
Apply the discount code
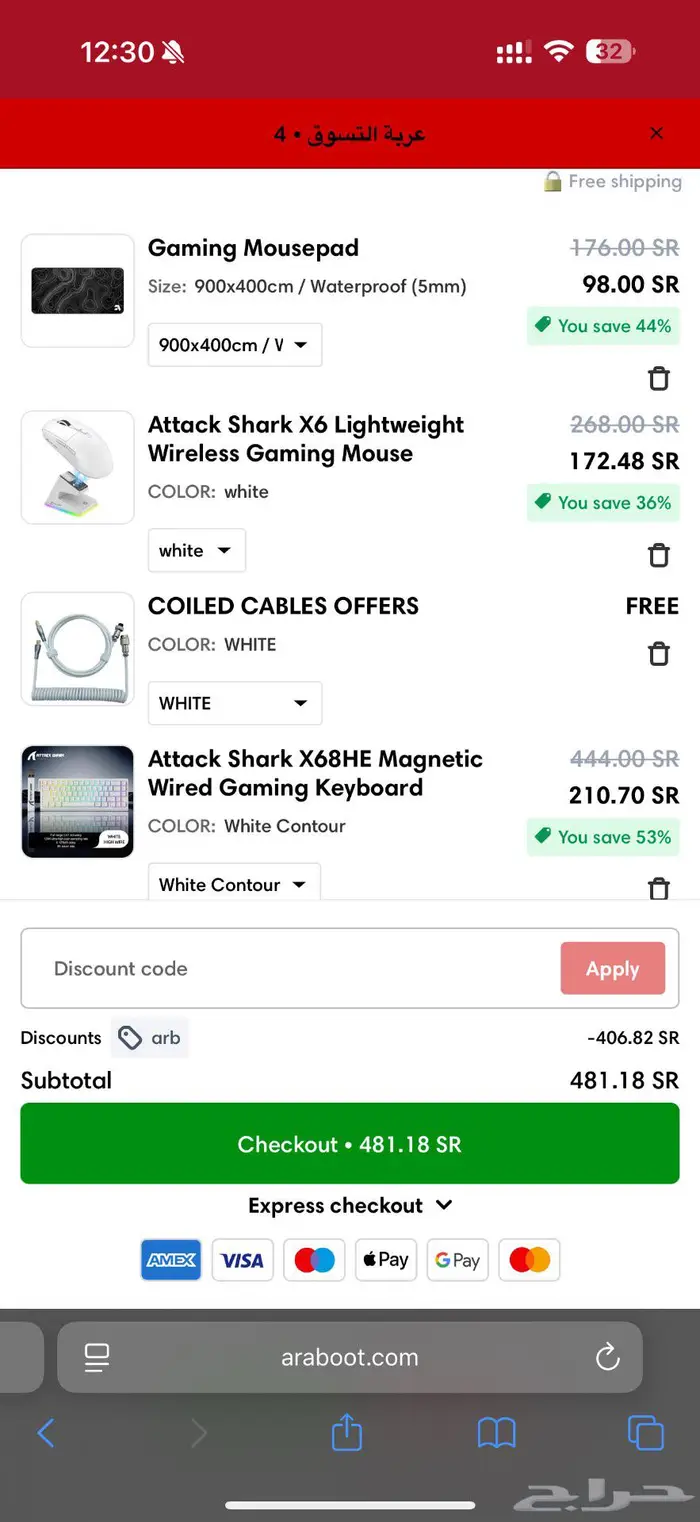click(x=612, y=968)
